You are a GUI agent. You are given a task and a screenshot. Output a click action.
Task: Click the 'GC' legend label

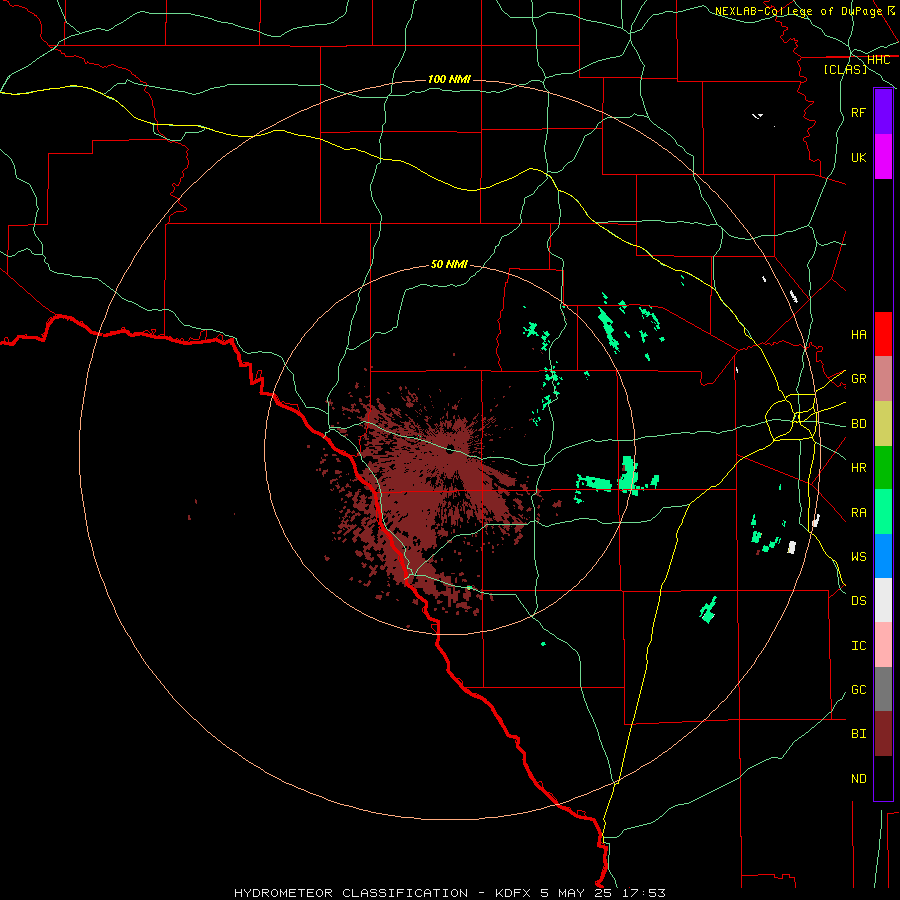point(858,690)
